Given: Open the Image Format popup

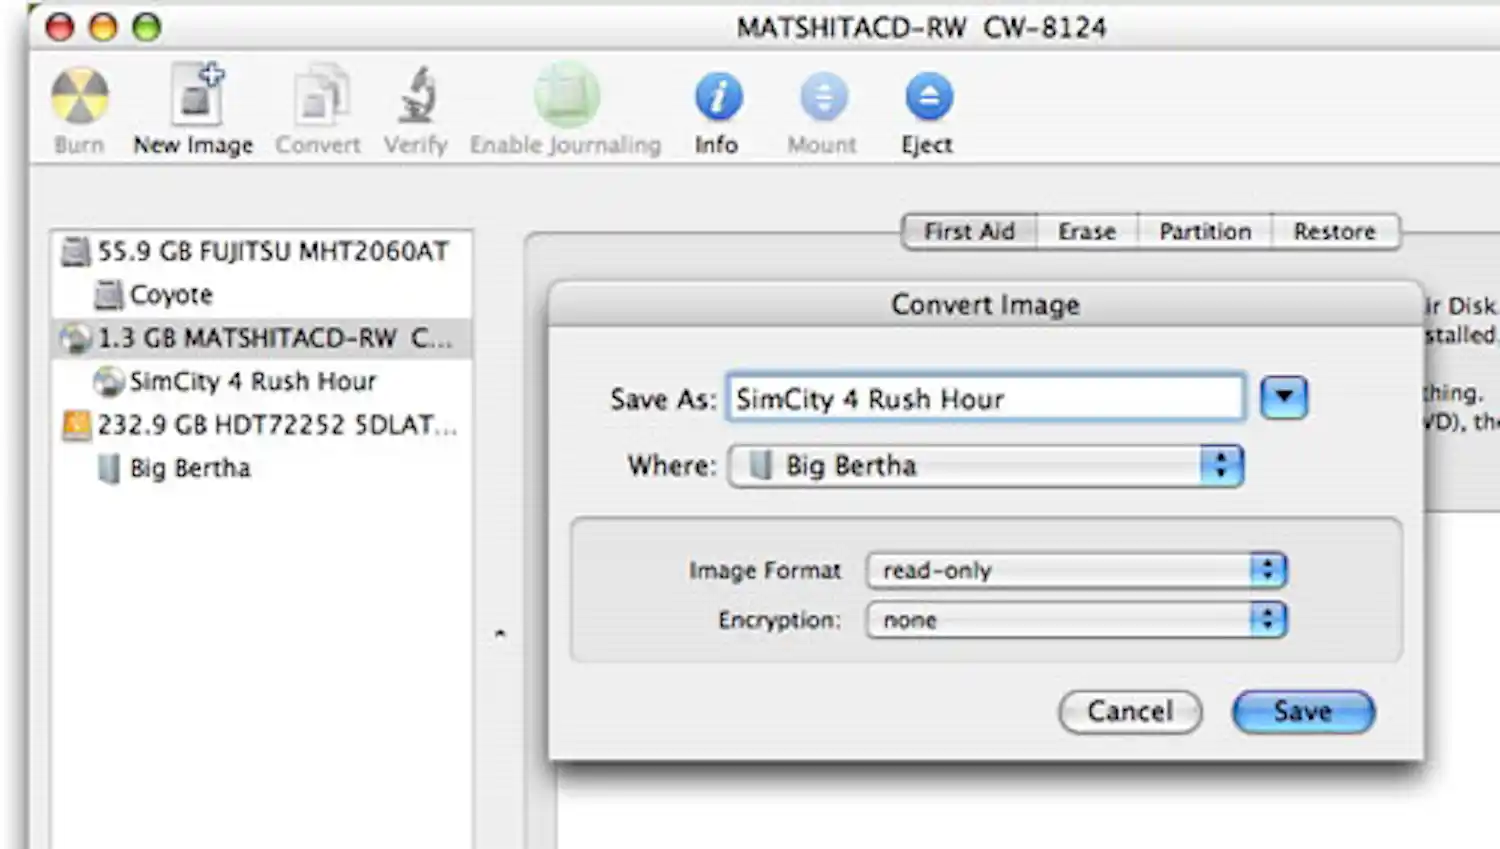Looking at the screenshot, I should [1076, 570].
